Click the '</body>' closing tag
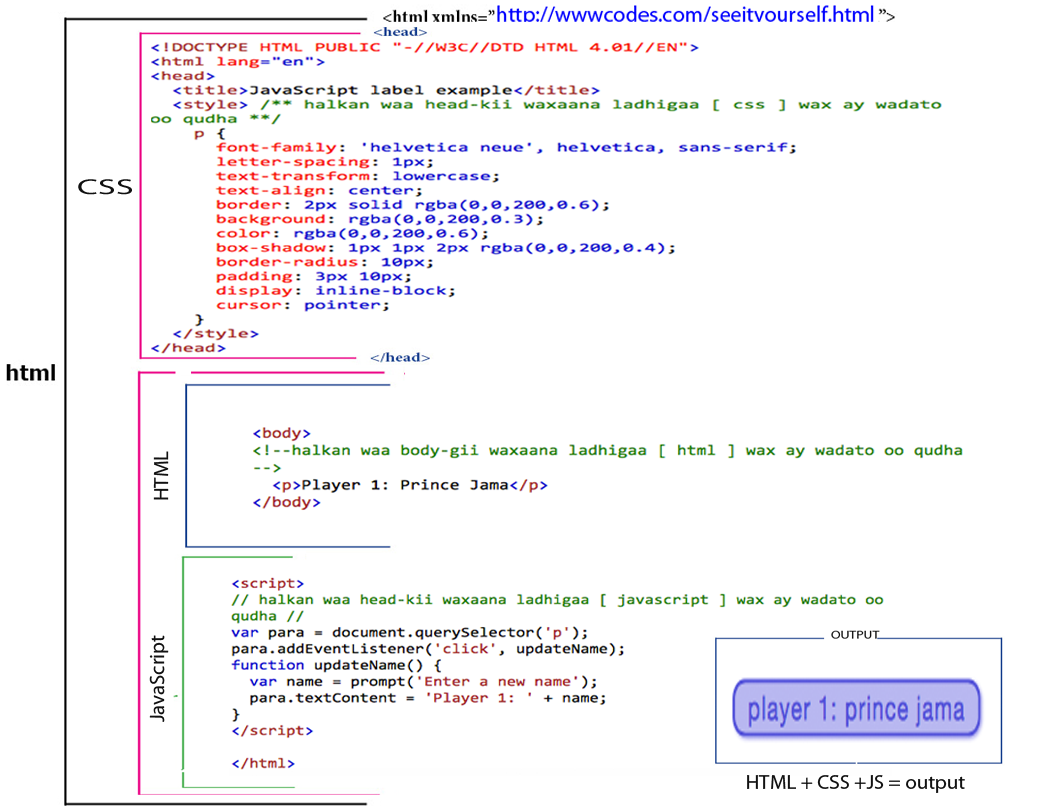 click(286, 502)
